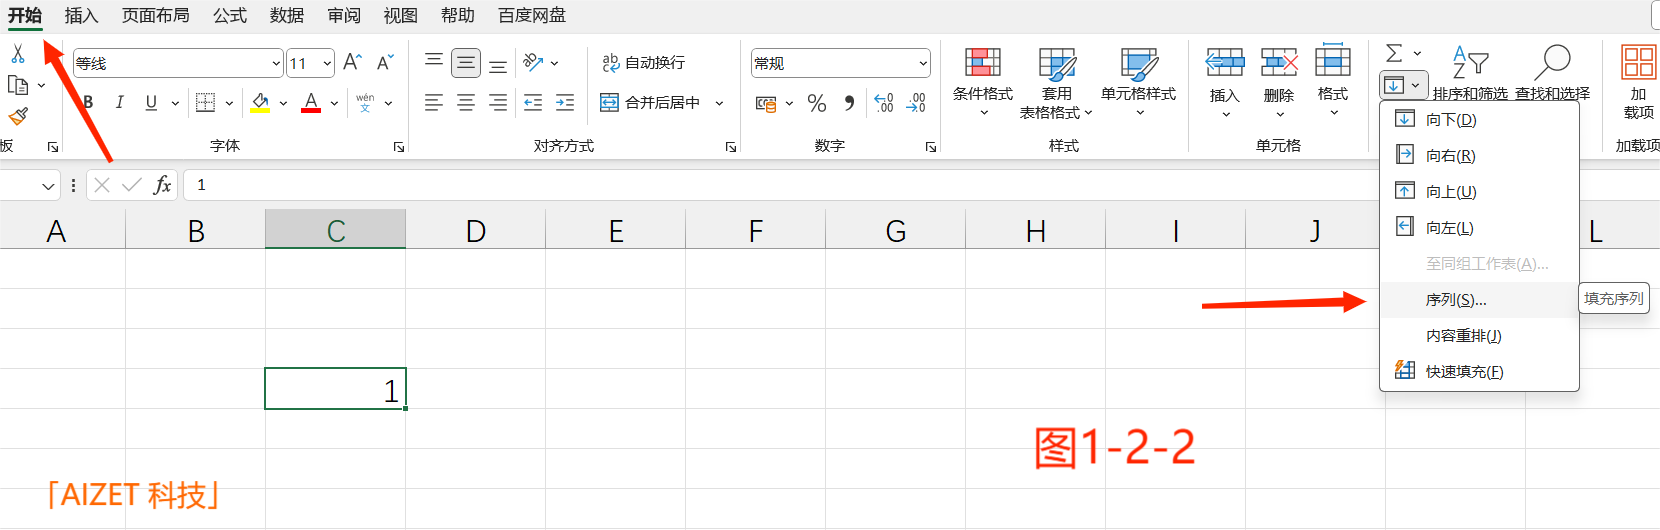
Task: Choose 快速填充(F) flash fill
Action: click(x=1479, y=372)
